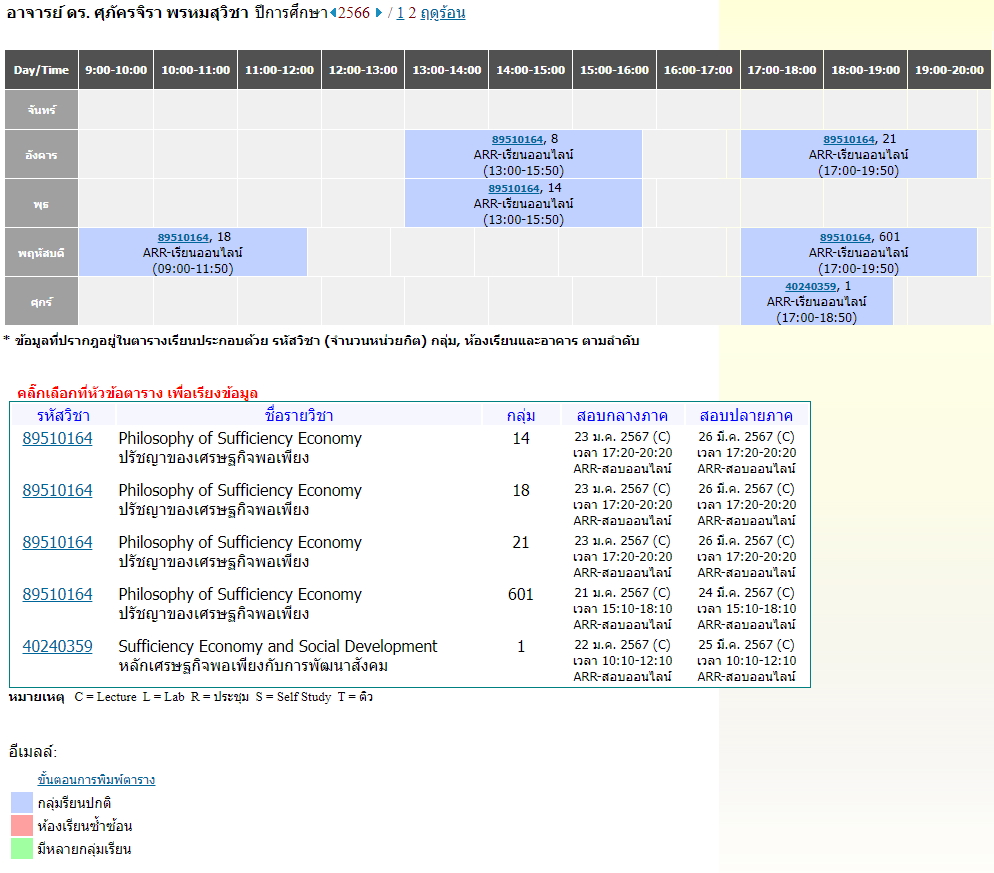Click the blue regular-group legend swatch
This screenshot has height=873, width=994.
(22, 803)
